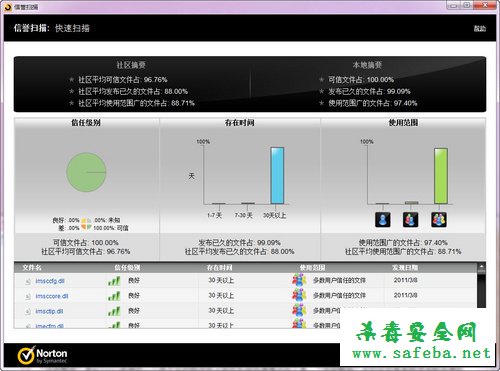This screenshot has width=500, height=371.
Task: Click the 良好 trust value for imsccfg.dll
Action: pyautogui.click(x=134, y=281)
